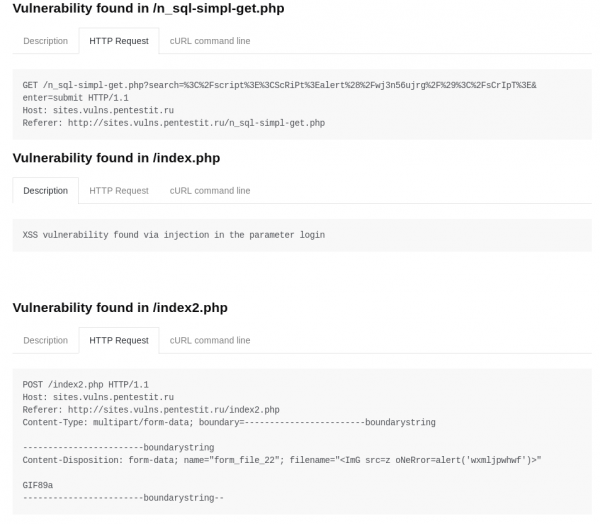This screenshot has height=524, width=600.
Task: Select Description tab under /index.php vulnerability
Action: (x=45, y=190)
